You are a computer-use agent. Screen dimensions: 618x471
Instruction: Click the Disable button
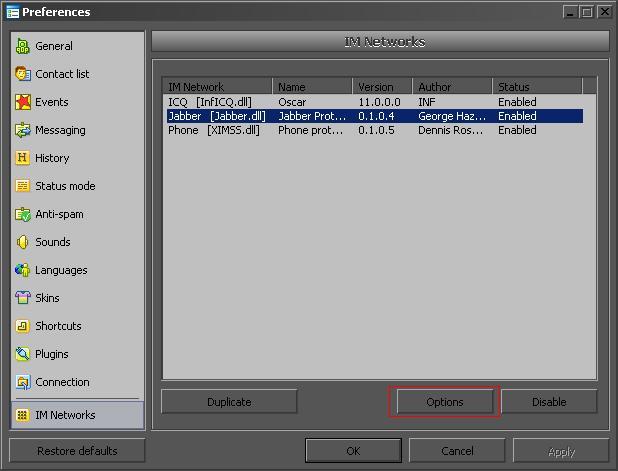click(x=549, y=402)
